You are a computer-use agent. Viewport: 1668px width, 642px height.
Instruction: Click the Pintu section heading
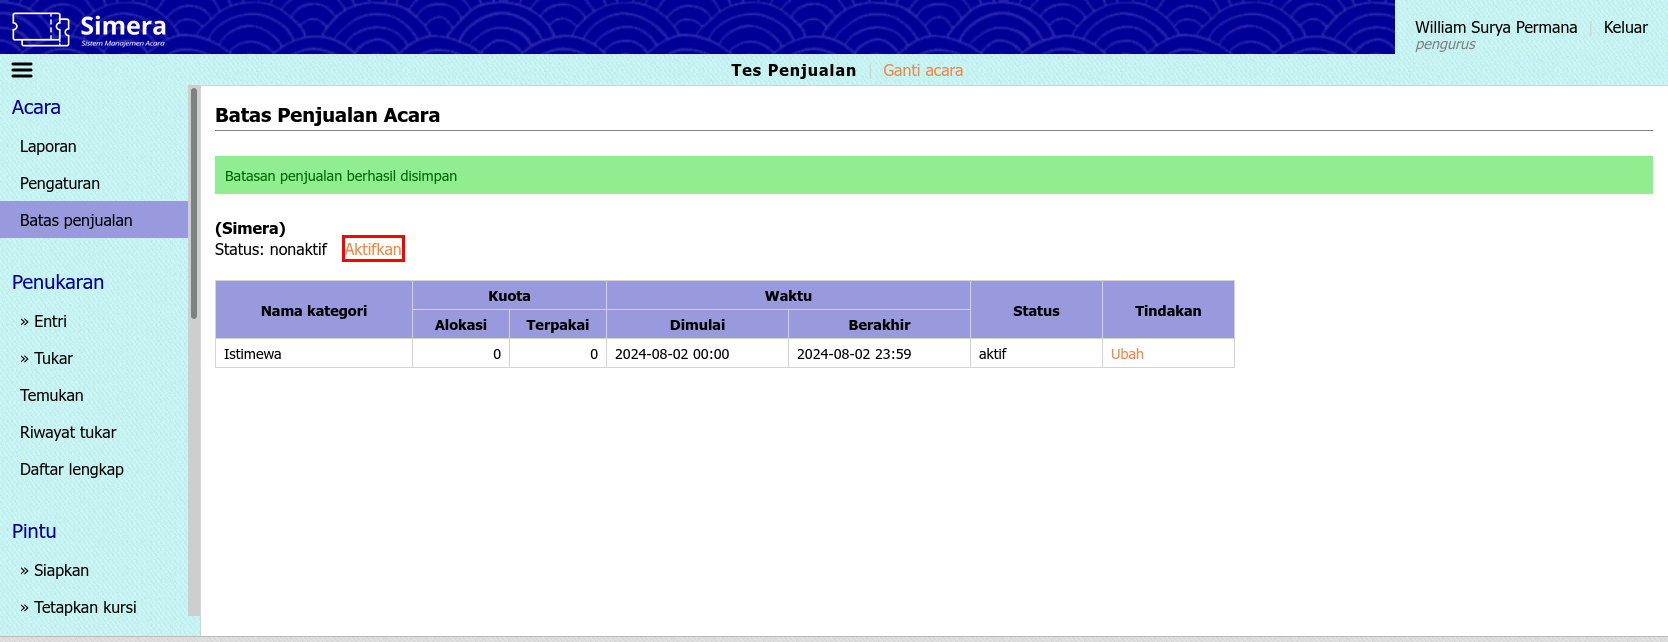pyautogui.click(x=34, y=531)
